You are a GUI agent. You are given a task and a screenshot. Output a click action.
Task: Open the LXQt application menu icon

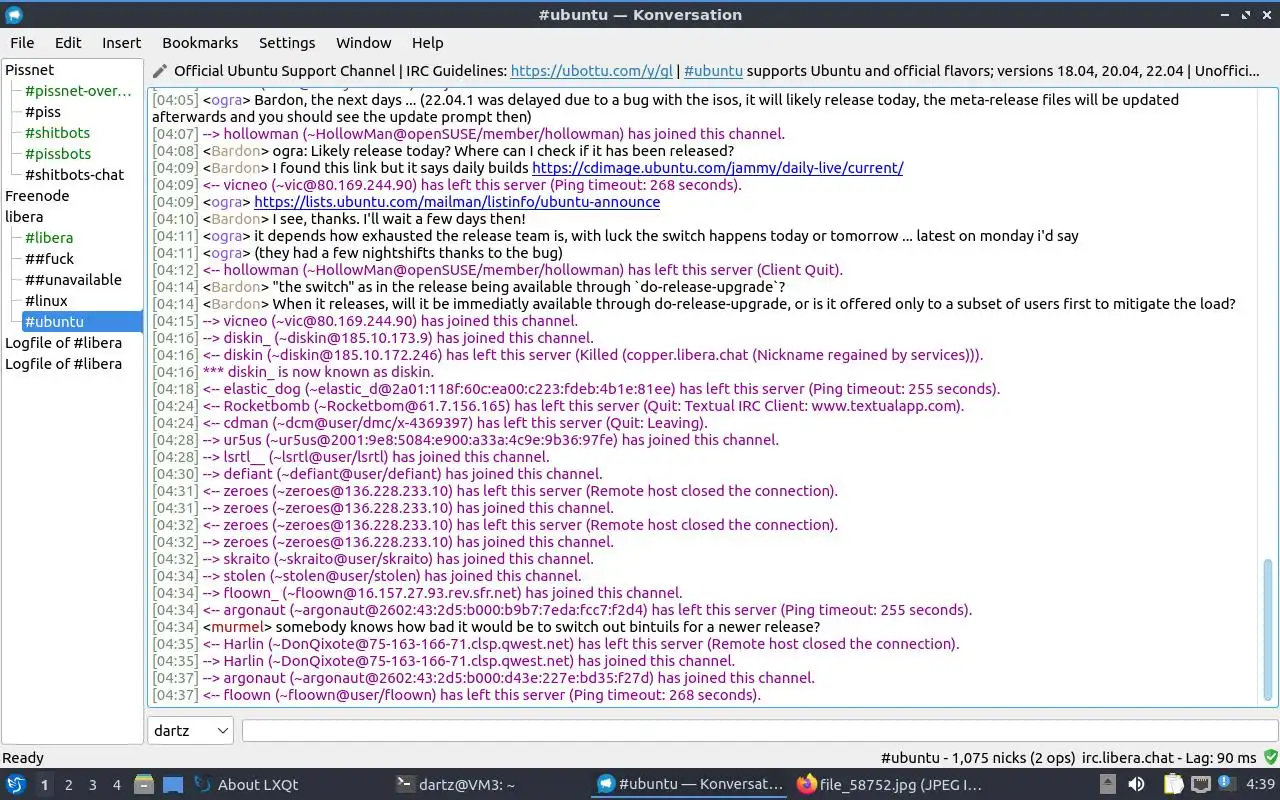click(15, 785)
